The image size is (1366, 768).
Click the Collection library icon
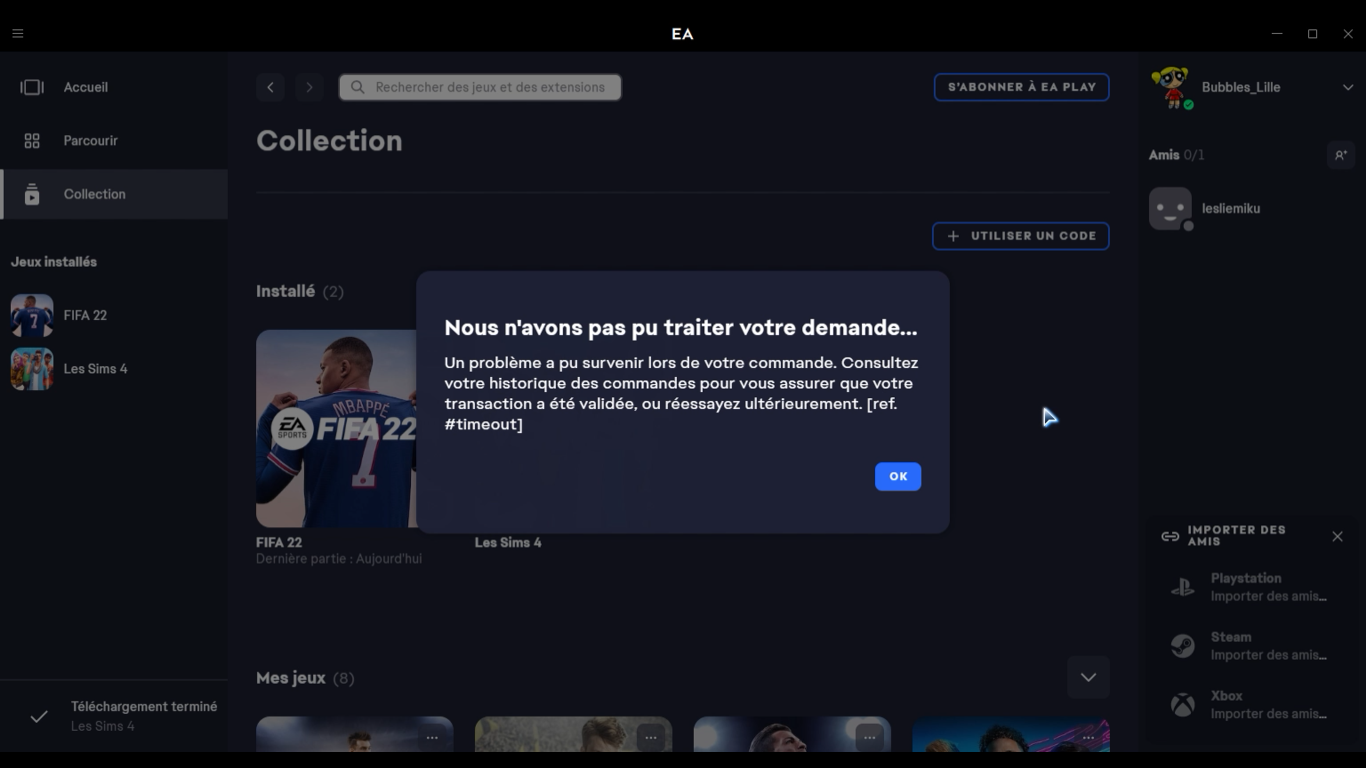pyautogui.click(x=32, y=194)
